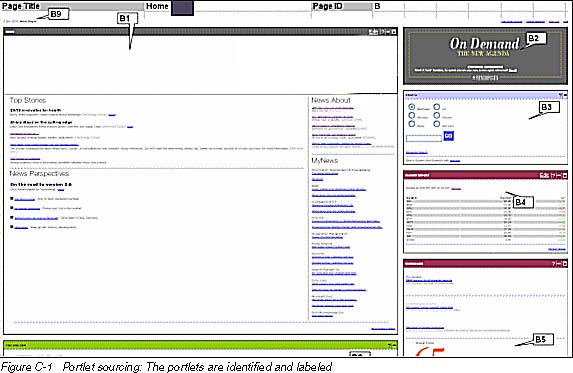
Task: Collapse the stock quotes portlet
Action: (x=559, y=175)
